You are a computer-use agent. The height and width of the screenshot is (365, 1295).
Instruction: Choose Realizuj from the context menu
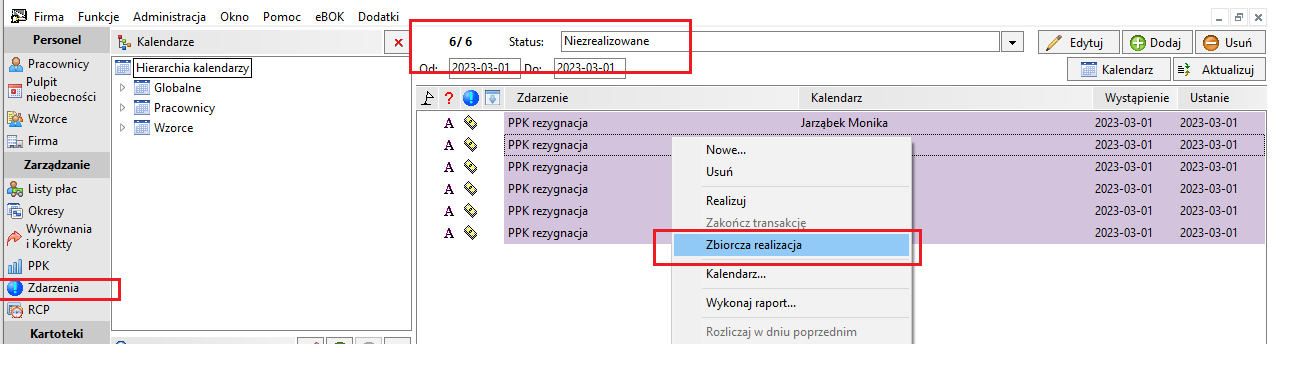coord(791,201)
